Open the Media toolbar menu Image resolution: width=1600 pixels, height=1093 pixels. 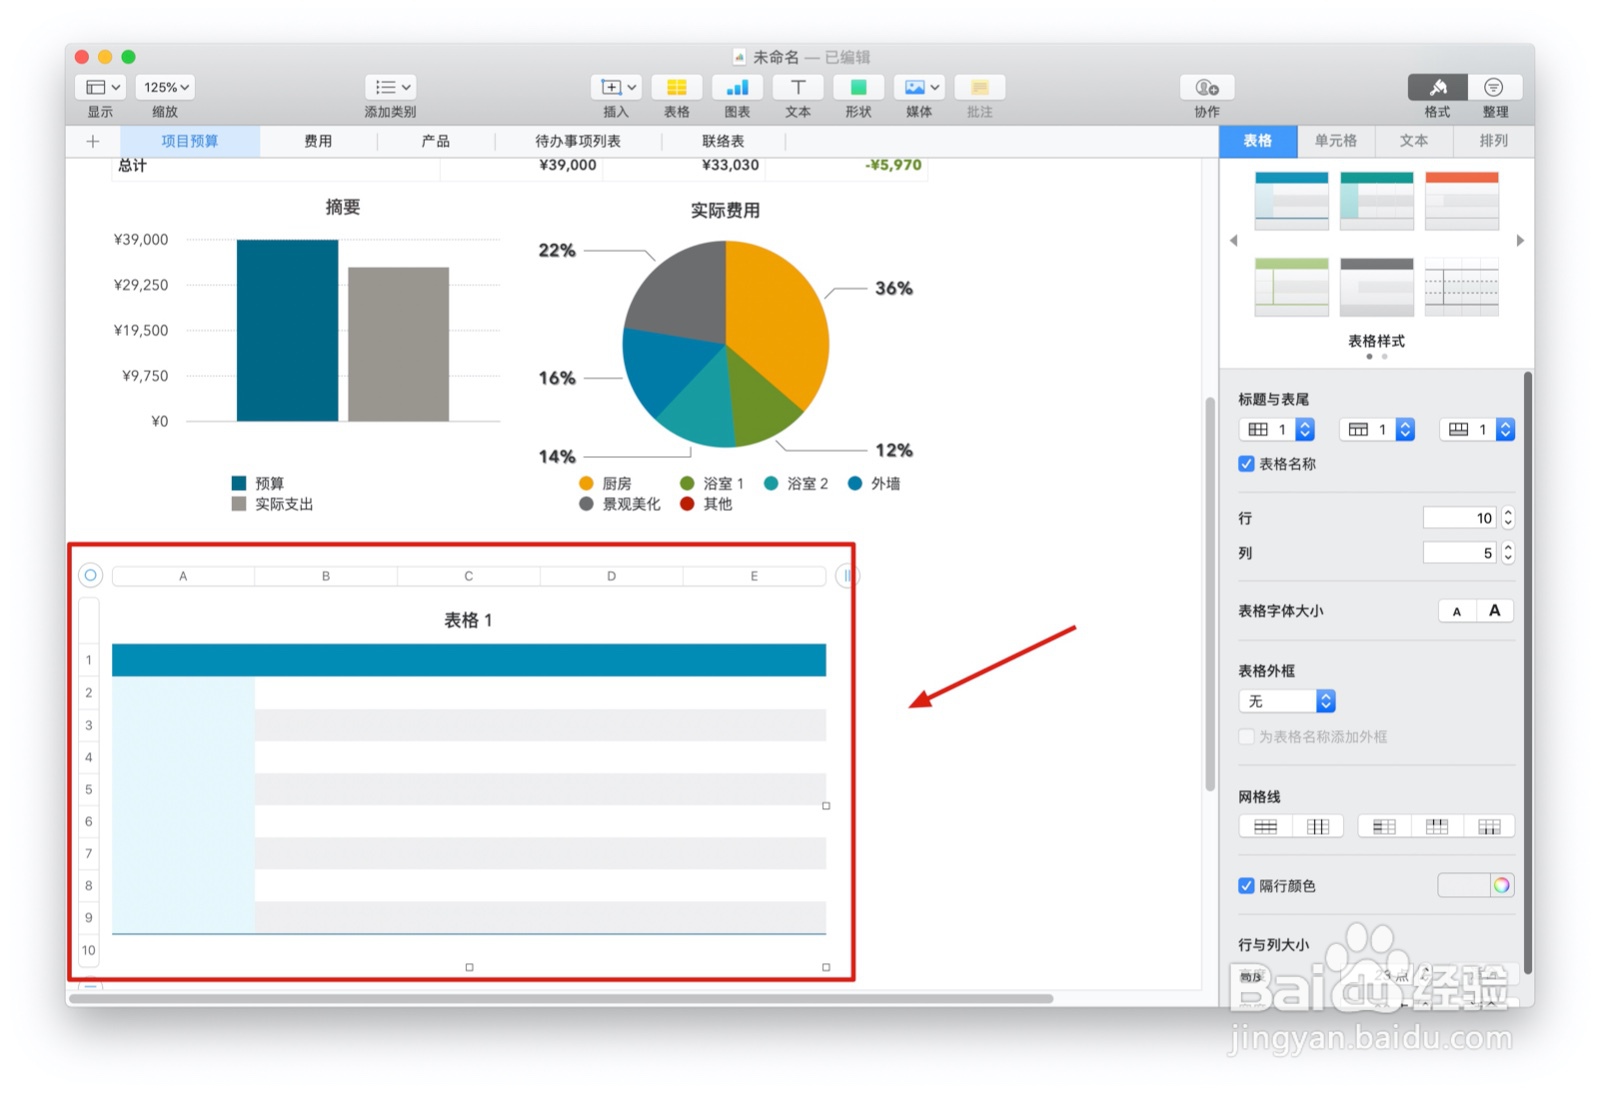pos(919,88)
